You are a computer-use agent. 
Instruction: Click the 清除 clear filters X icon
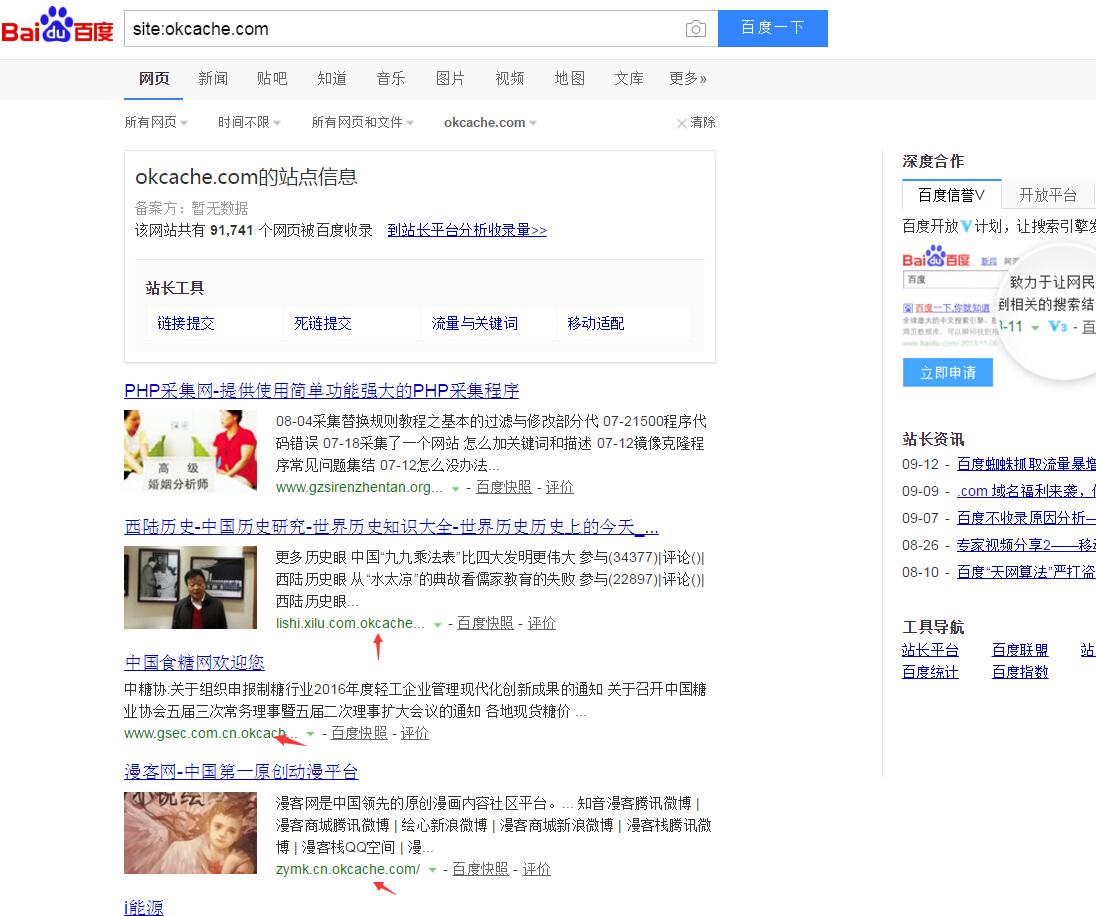(x=682, y=123)
